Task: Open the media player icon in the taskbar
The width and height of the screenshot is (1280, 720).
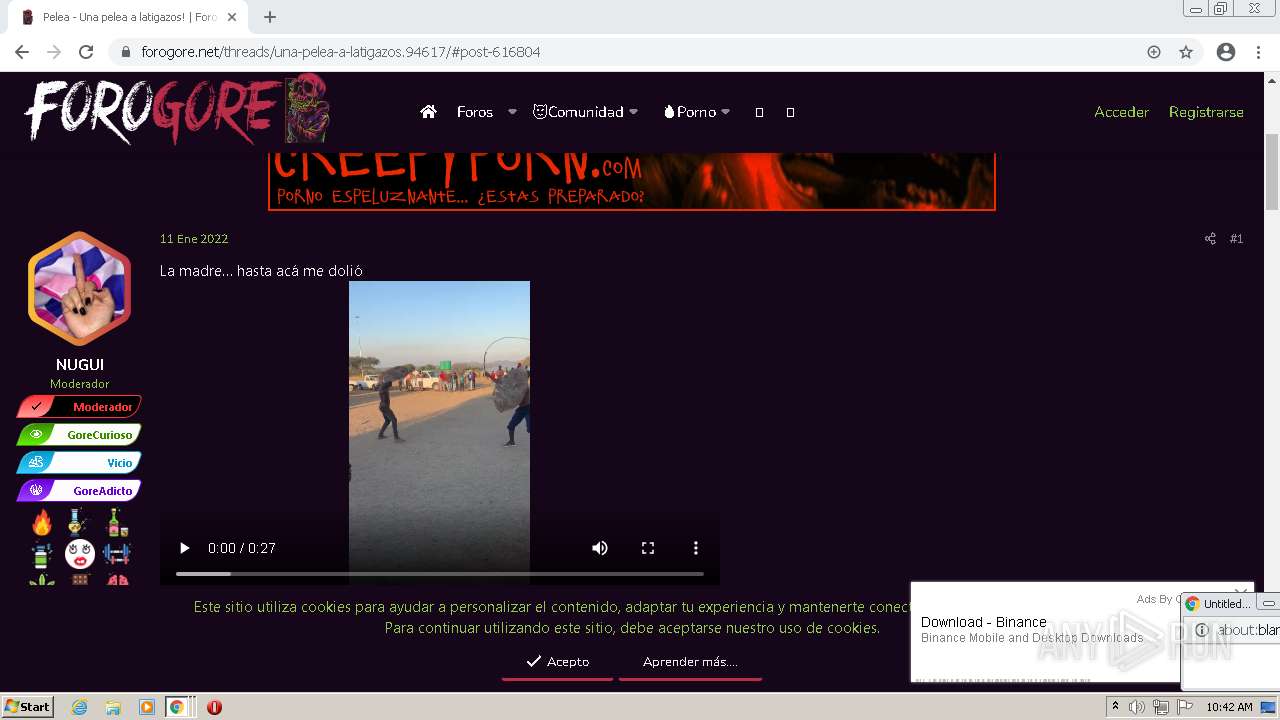Action: click(146, 707)
